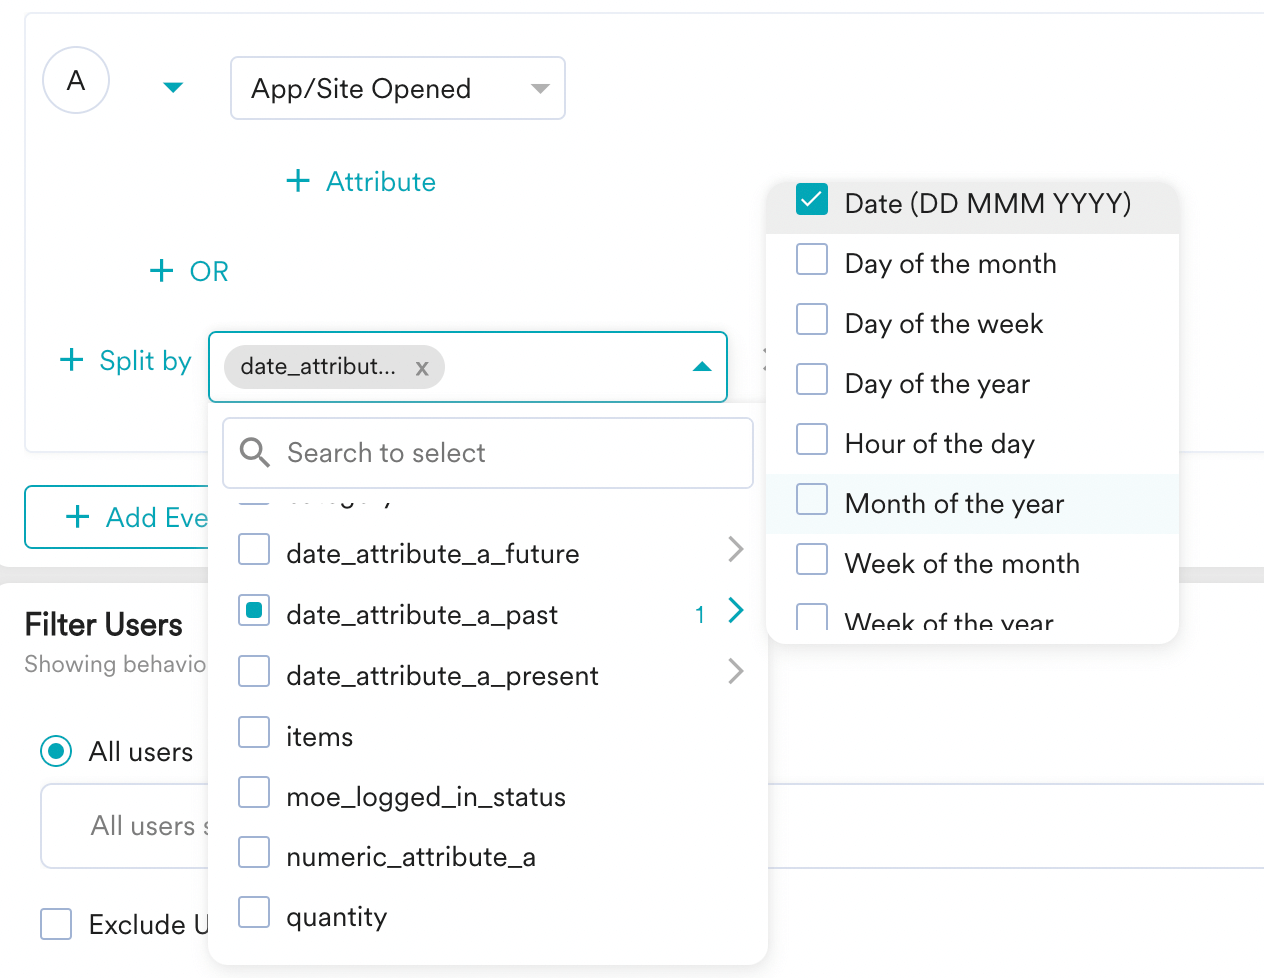1264x978 pixels.
Task: Click the plus icon next to Attribute
Action: [x=297, y=181]
